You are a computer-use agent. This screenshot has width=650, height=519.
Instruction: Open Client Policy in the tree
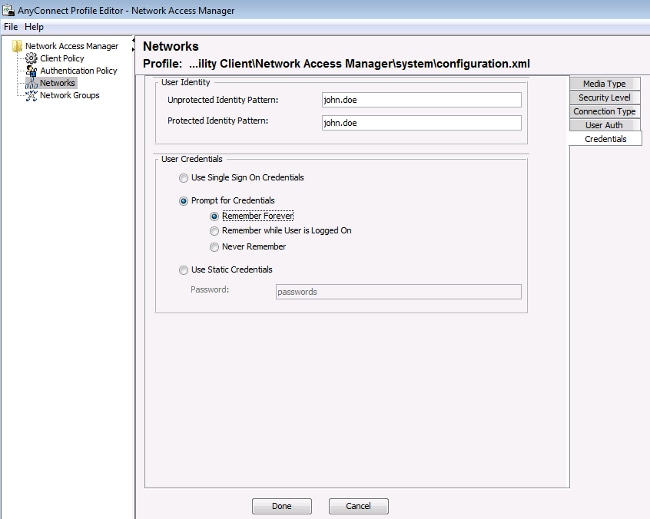tap(62, 58)
